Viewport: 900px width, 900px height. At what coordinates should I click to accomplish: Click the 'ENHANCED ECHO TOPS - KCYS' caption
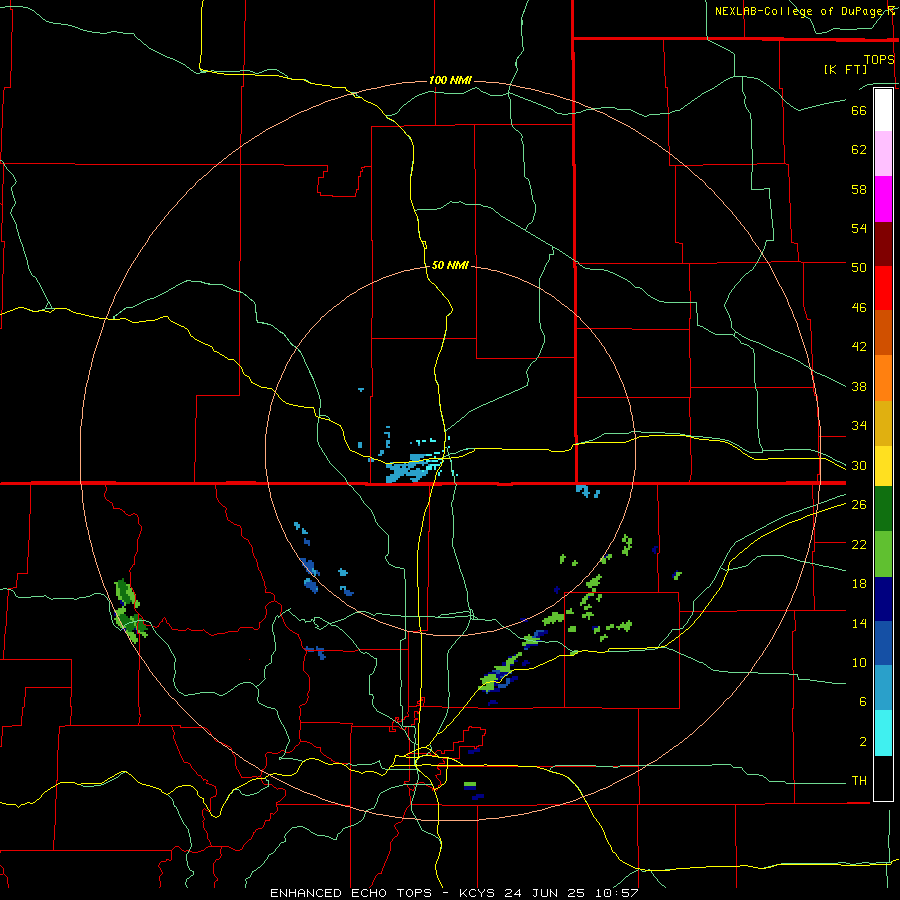(x=386, y=893)
